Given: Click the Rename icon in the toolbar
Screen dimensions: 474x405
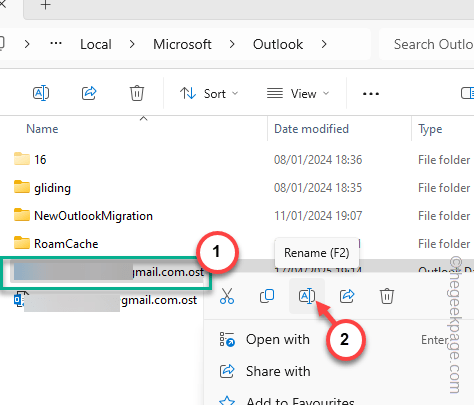Looking at the screenshot, I should coord(41,93).
